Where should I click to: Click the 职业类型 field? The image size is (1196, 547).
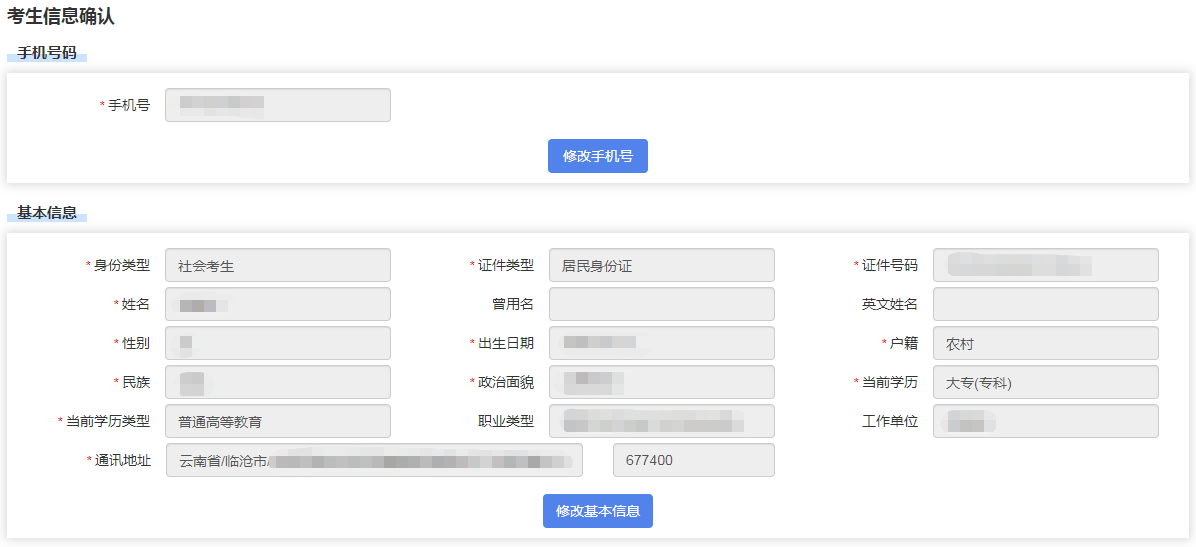[x=661, y=422]
